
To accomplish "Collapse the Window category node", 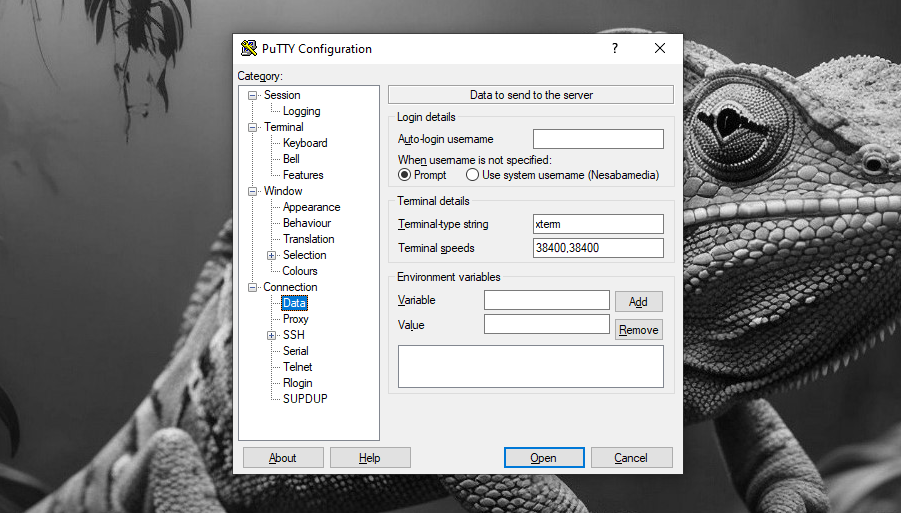I will click(253, 192).
